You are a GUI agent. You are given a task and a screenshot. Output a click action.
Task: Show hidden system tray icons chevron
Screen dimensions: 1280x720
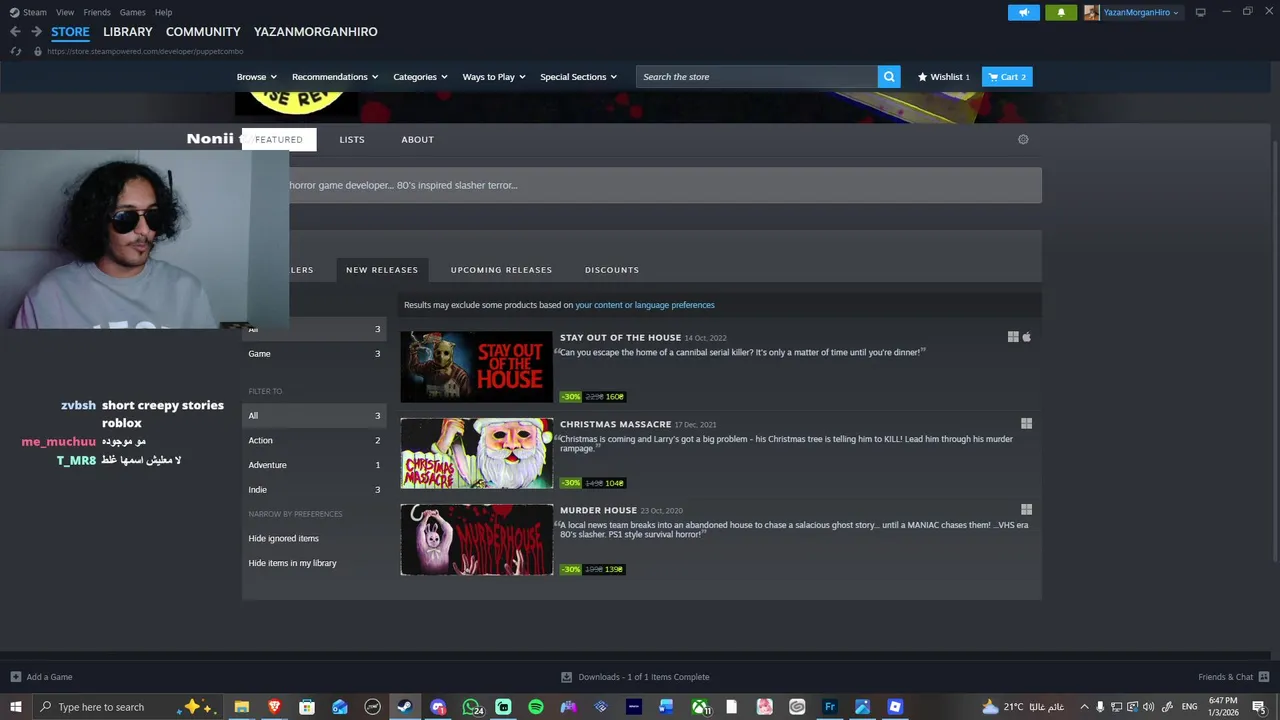point(1084,707)
